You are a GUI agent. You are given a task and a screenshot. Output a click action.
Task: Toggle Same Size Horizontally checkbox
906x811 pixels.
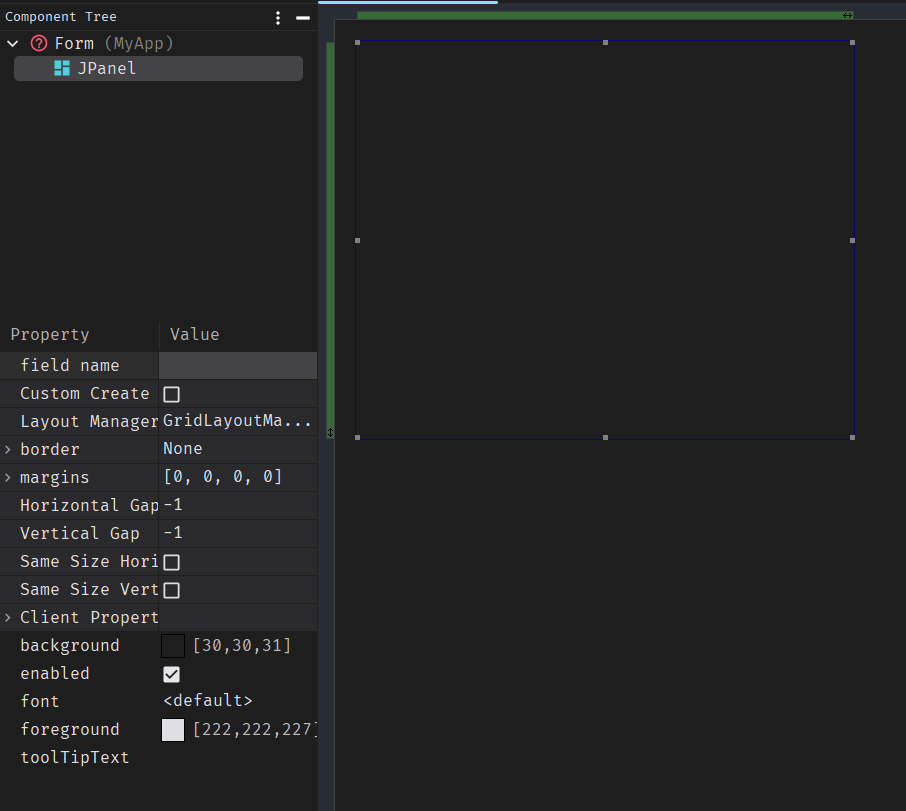(x=171, y=562)
